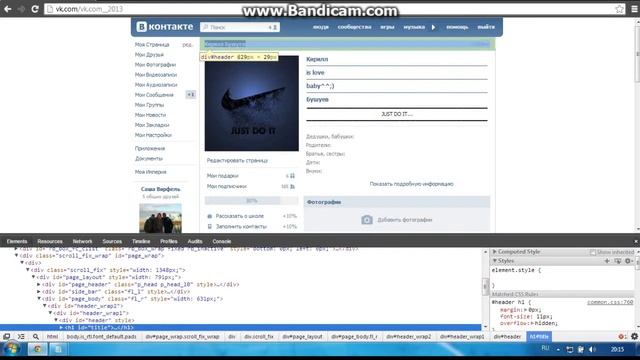Expand the h1 title node

[62, 328]
